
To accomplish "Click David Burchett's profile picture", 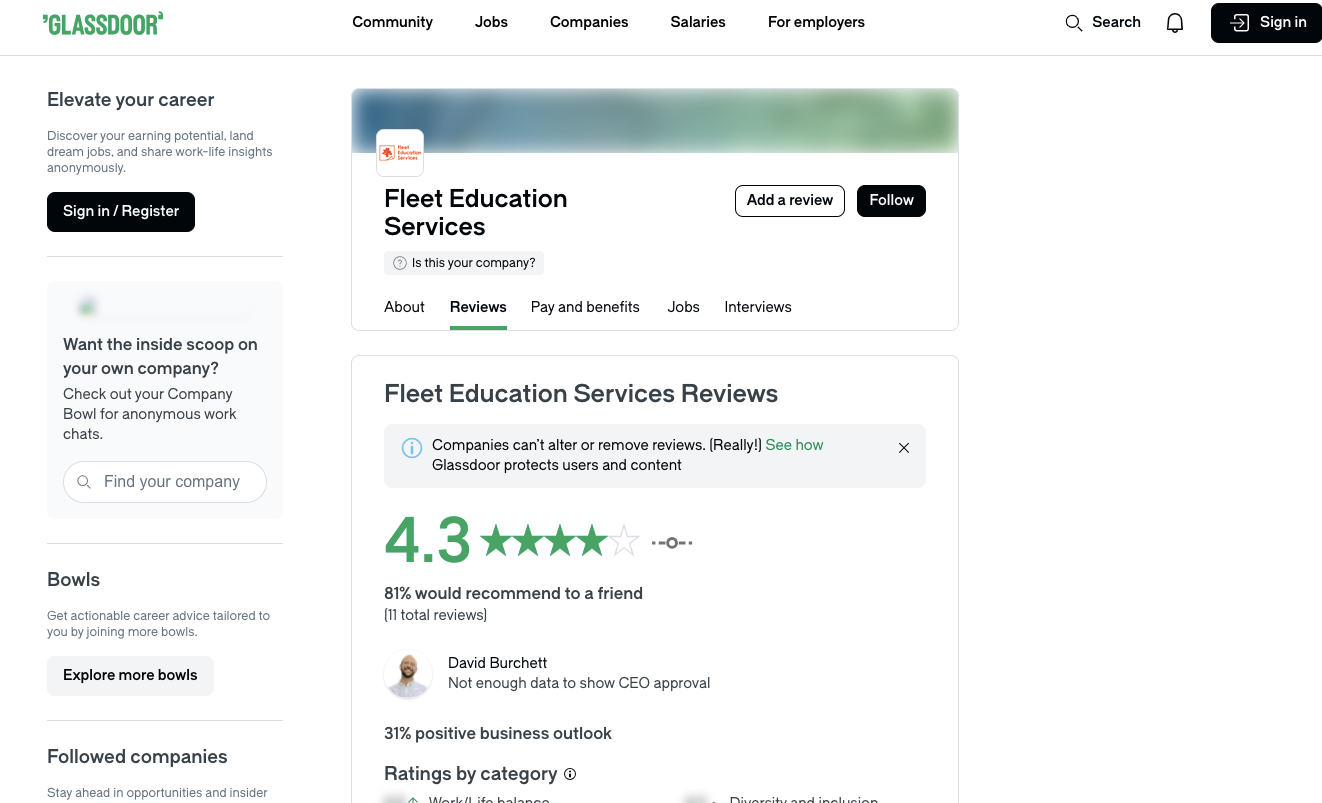I will [x=408, y=675].
